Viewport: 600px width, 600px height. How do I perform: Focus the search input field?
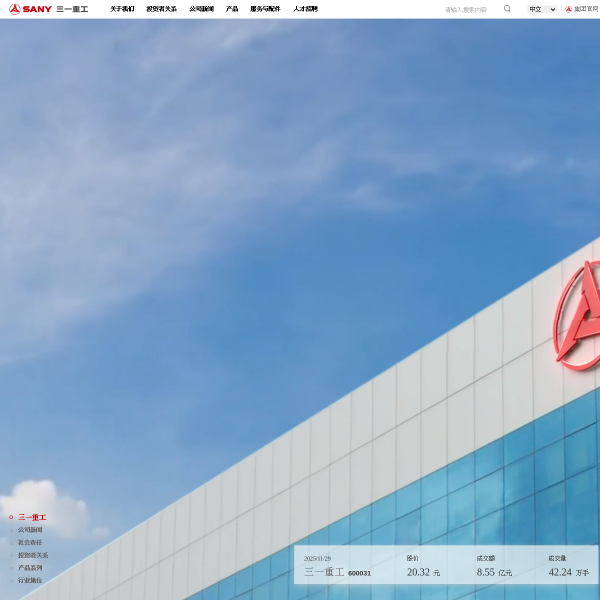tap(473, 10)
